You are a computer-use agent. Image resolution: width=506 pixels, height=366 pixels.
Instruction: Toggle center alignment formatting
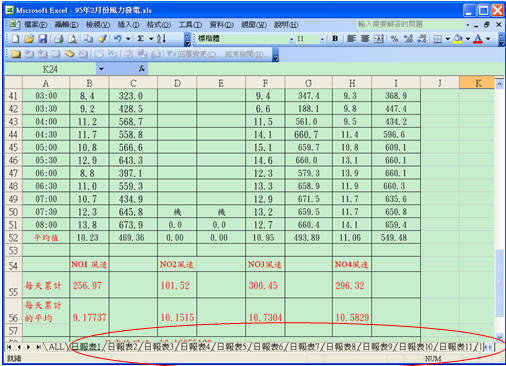(365, 39)
